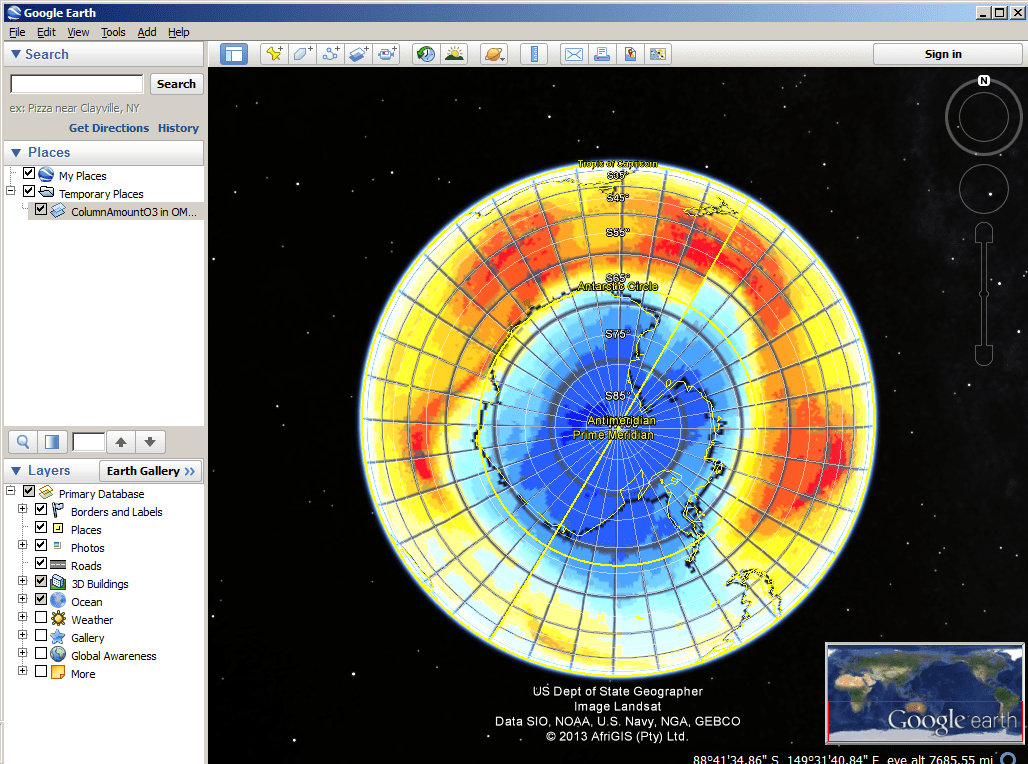Open the Tools menu
1028x764 pixels.
tap(113, 31)
